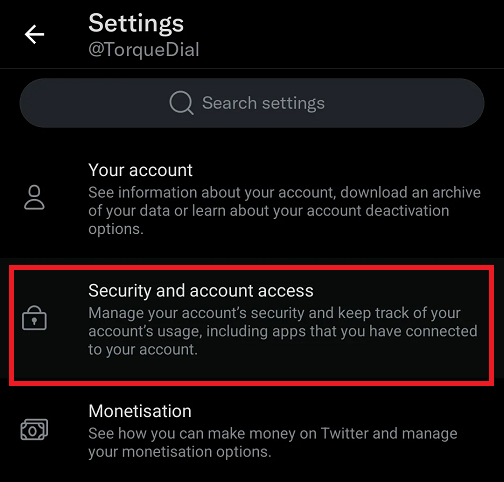Tap the padlock security icon
Screen dimensions: 504x482
[x=34, y=318]
